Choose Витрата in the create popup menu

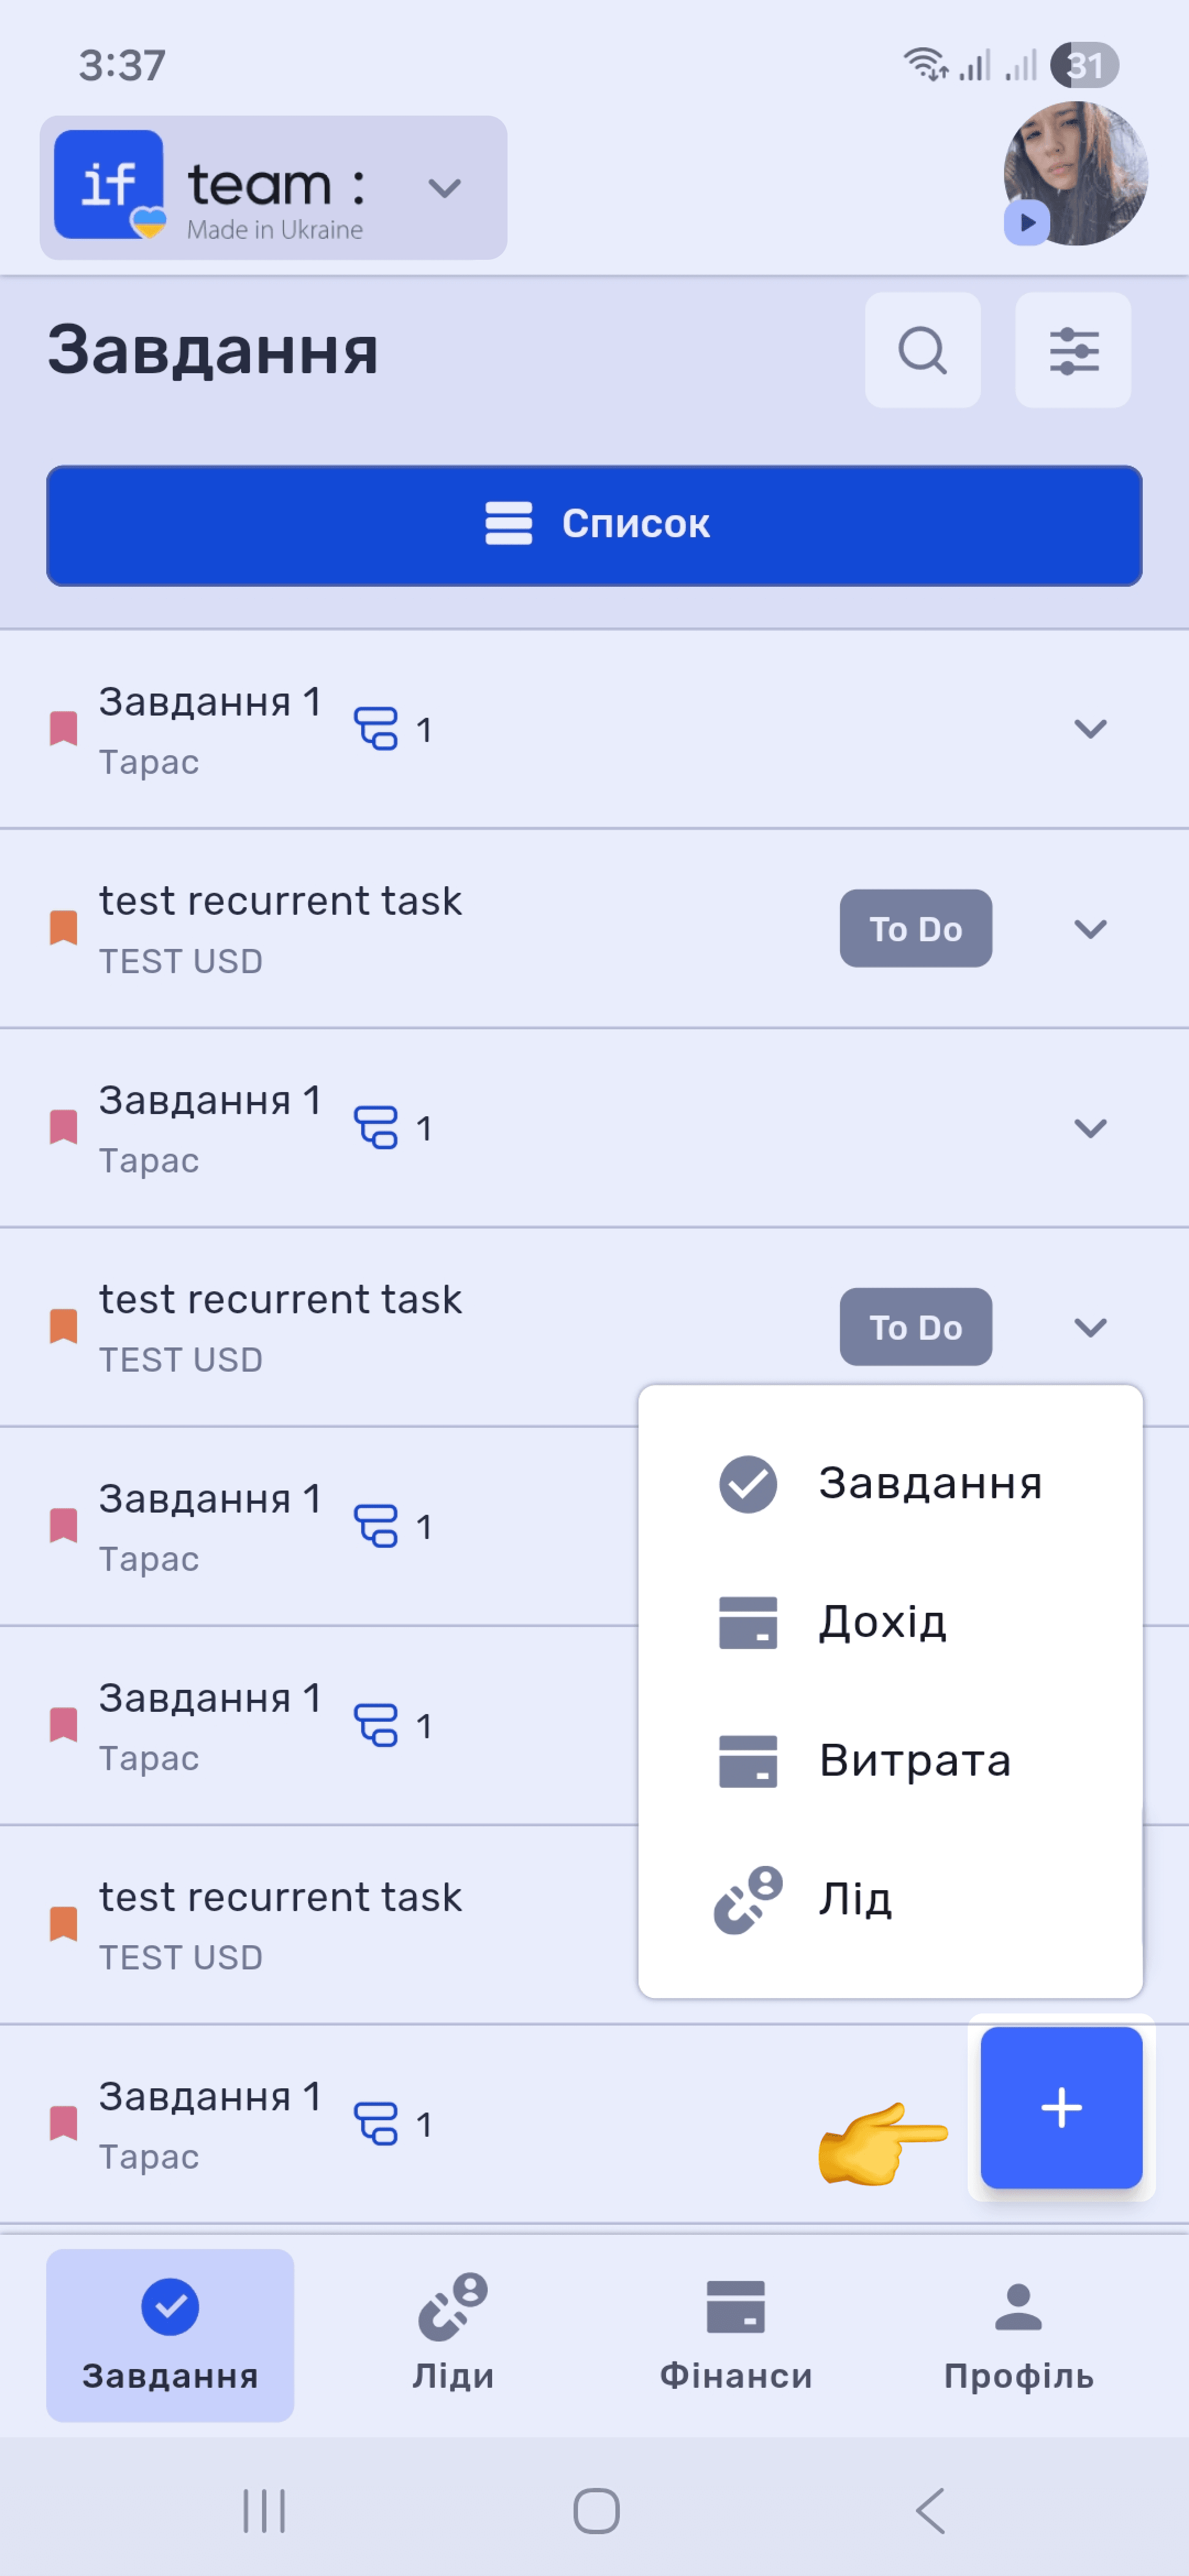point(890,1760)
